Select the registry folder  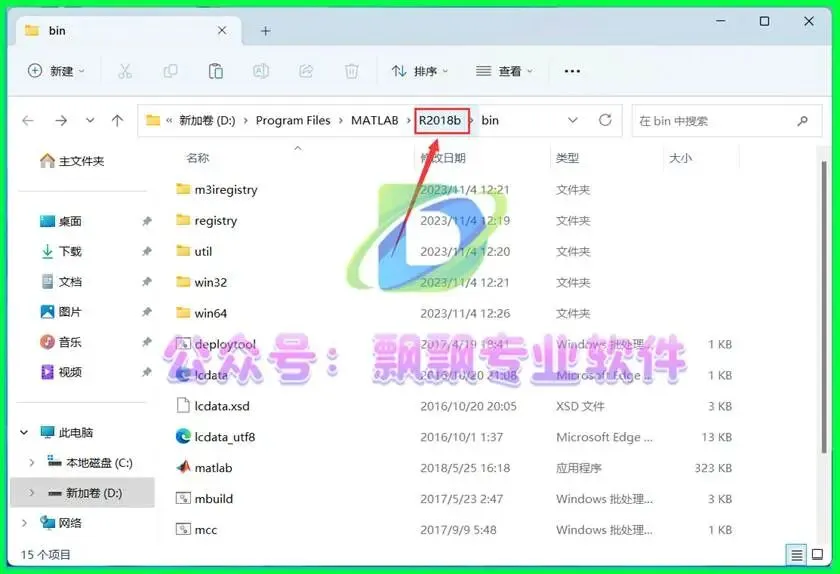tap(206, 220)
